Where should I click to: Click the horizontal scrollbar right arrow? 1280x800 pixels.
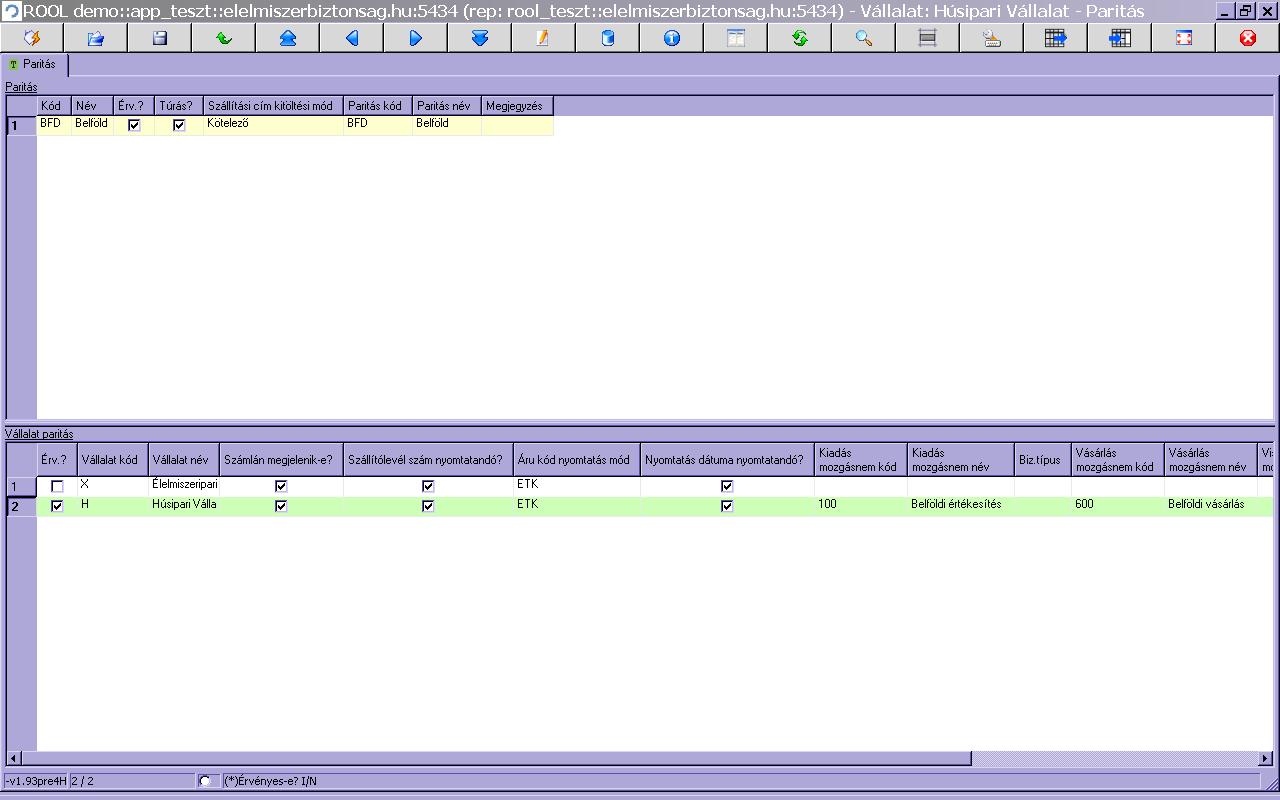click(x=1265, y=759)
